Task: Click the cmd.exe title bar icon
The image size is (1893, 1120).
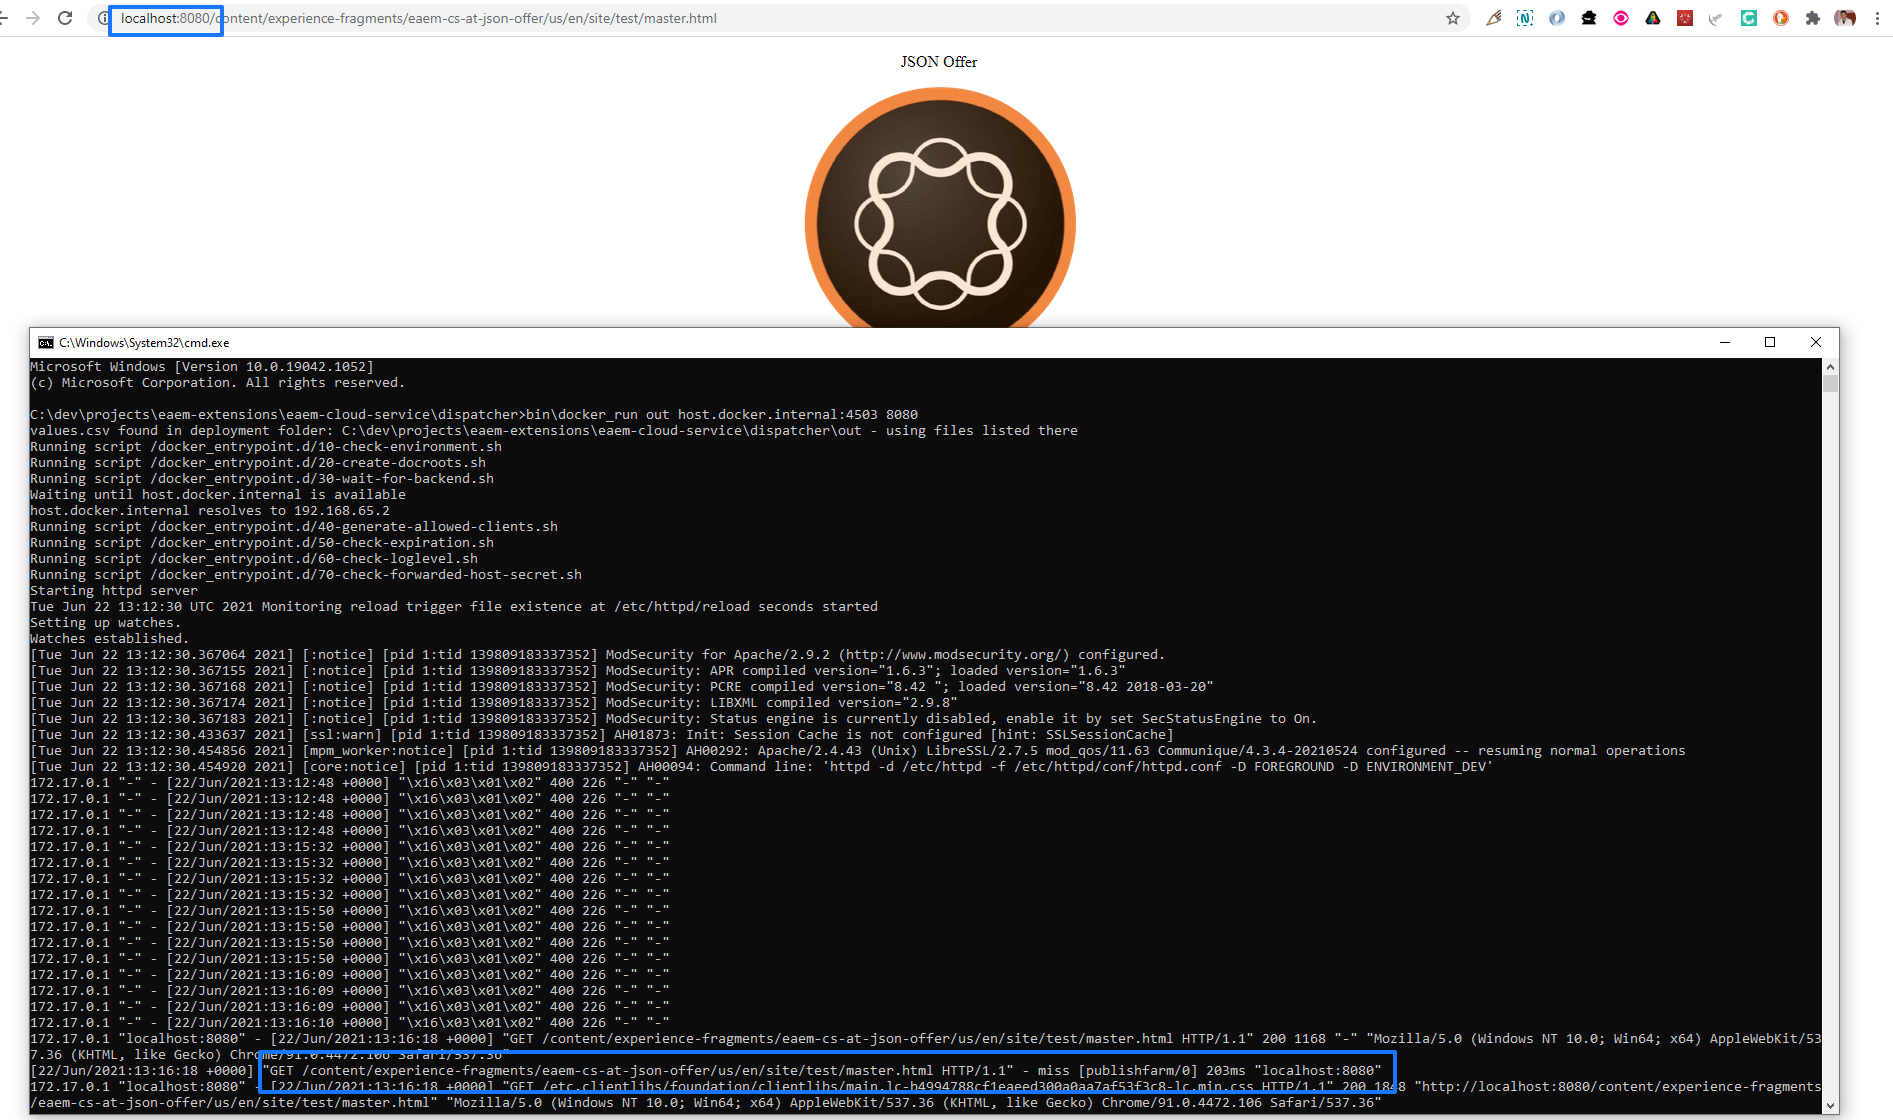Action: tap(46, 343)
